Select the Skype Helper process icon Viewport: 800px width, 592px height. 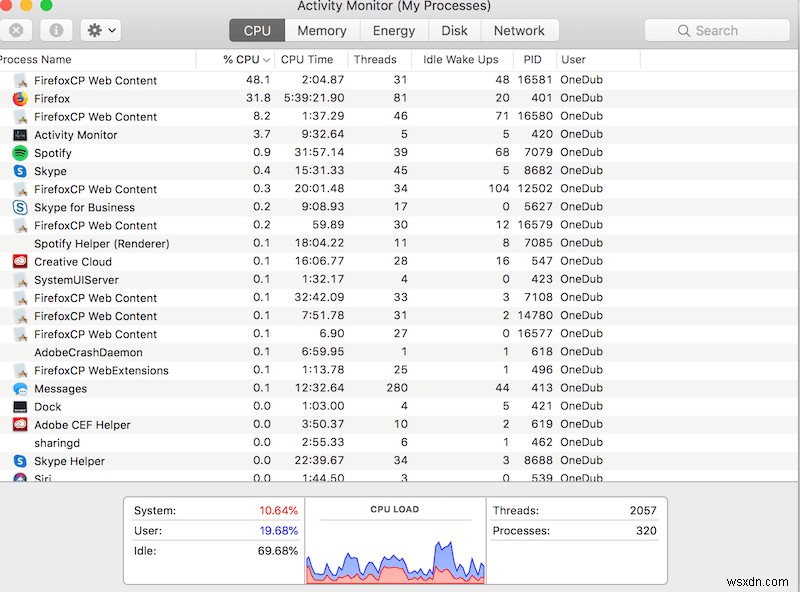(x=20, y=461)
